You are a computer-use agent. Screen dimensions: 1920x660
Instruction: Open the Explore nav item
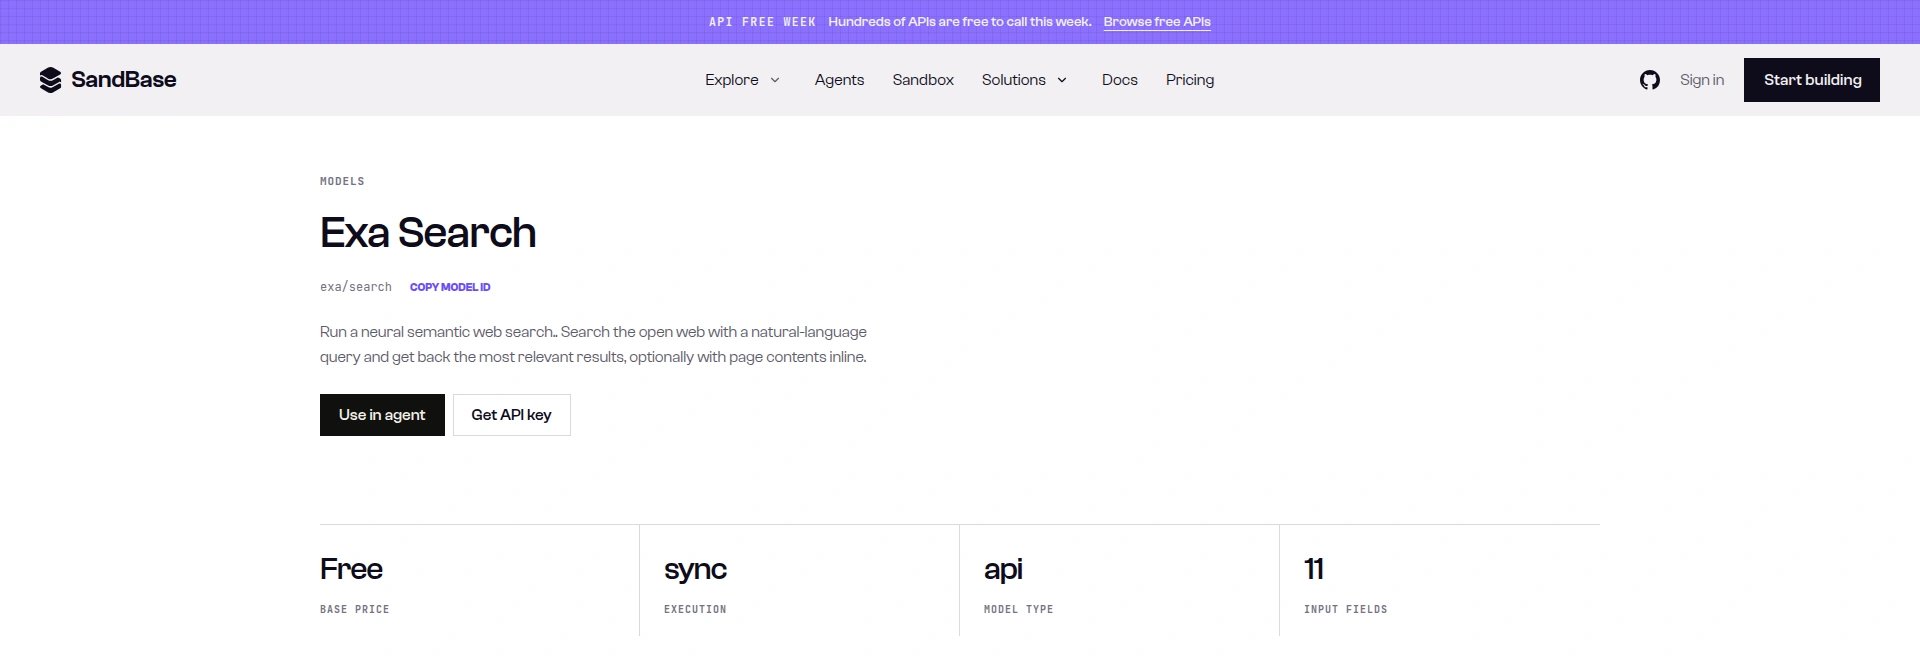(732, 80)
